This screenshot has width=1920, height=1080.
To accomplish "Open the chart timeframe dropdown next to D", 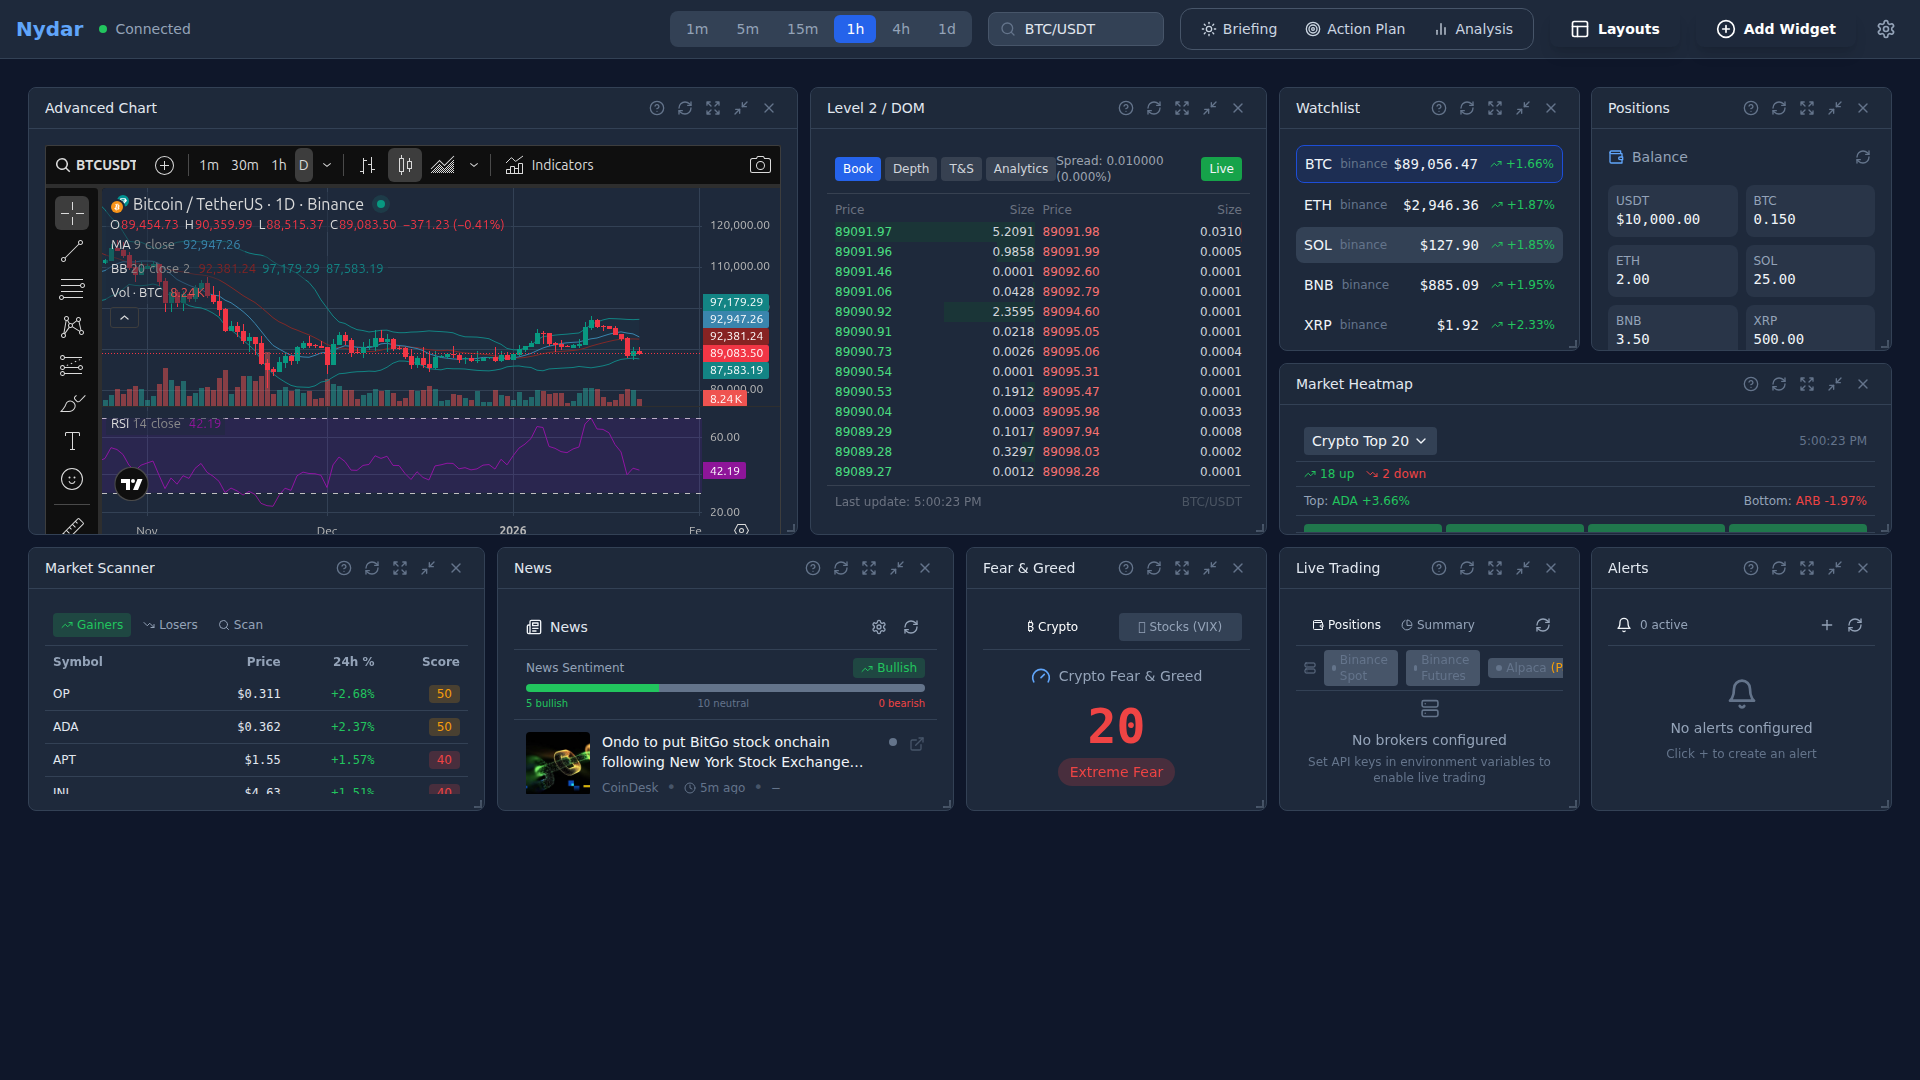I will click(326, 165).
